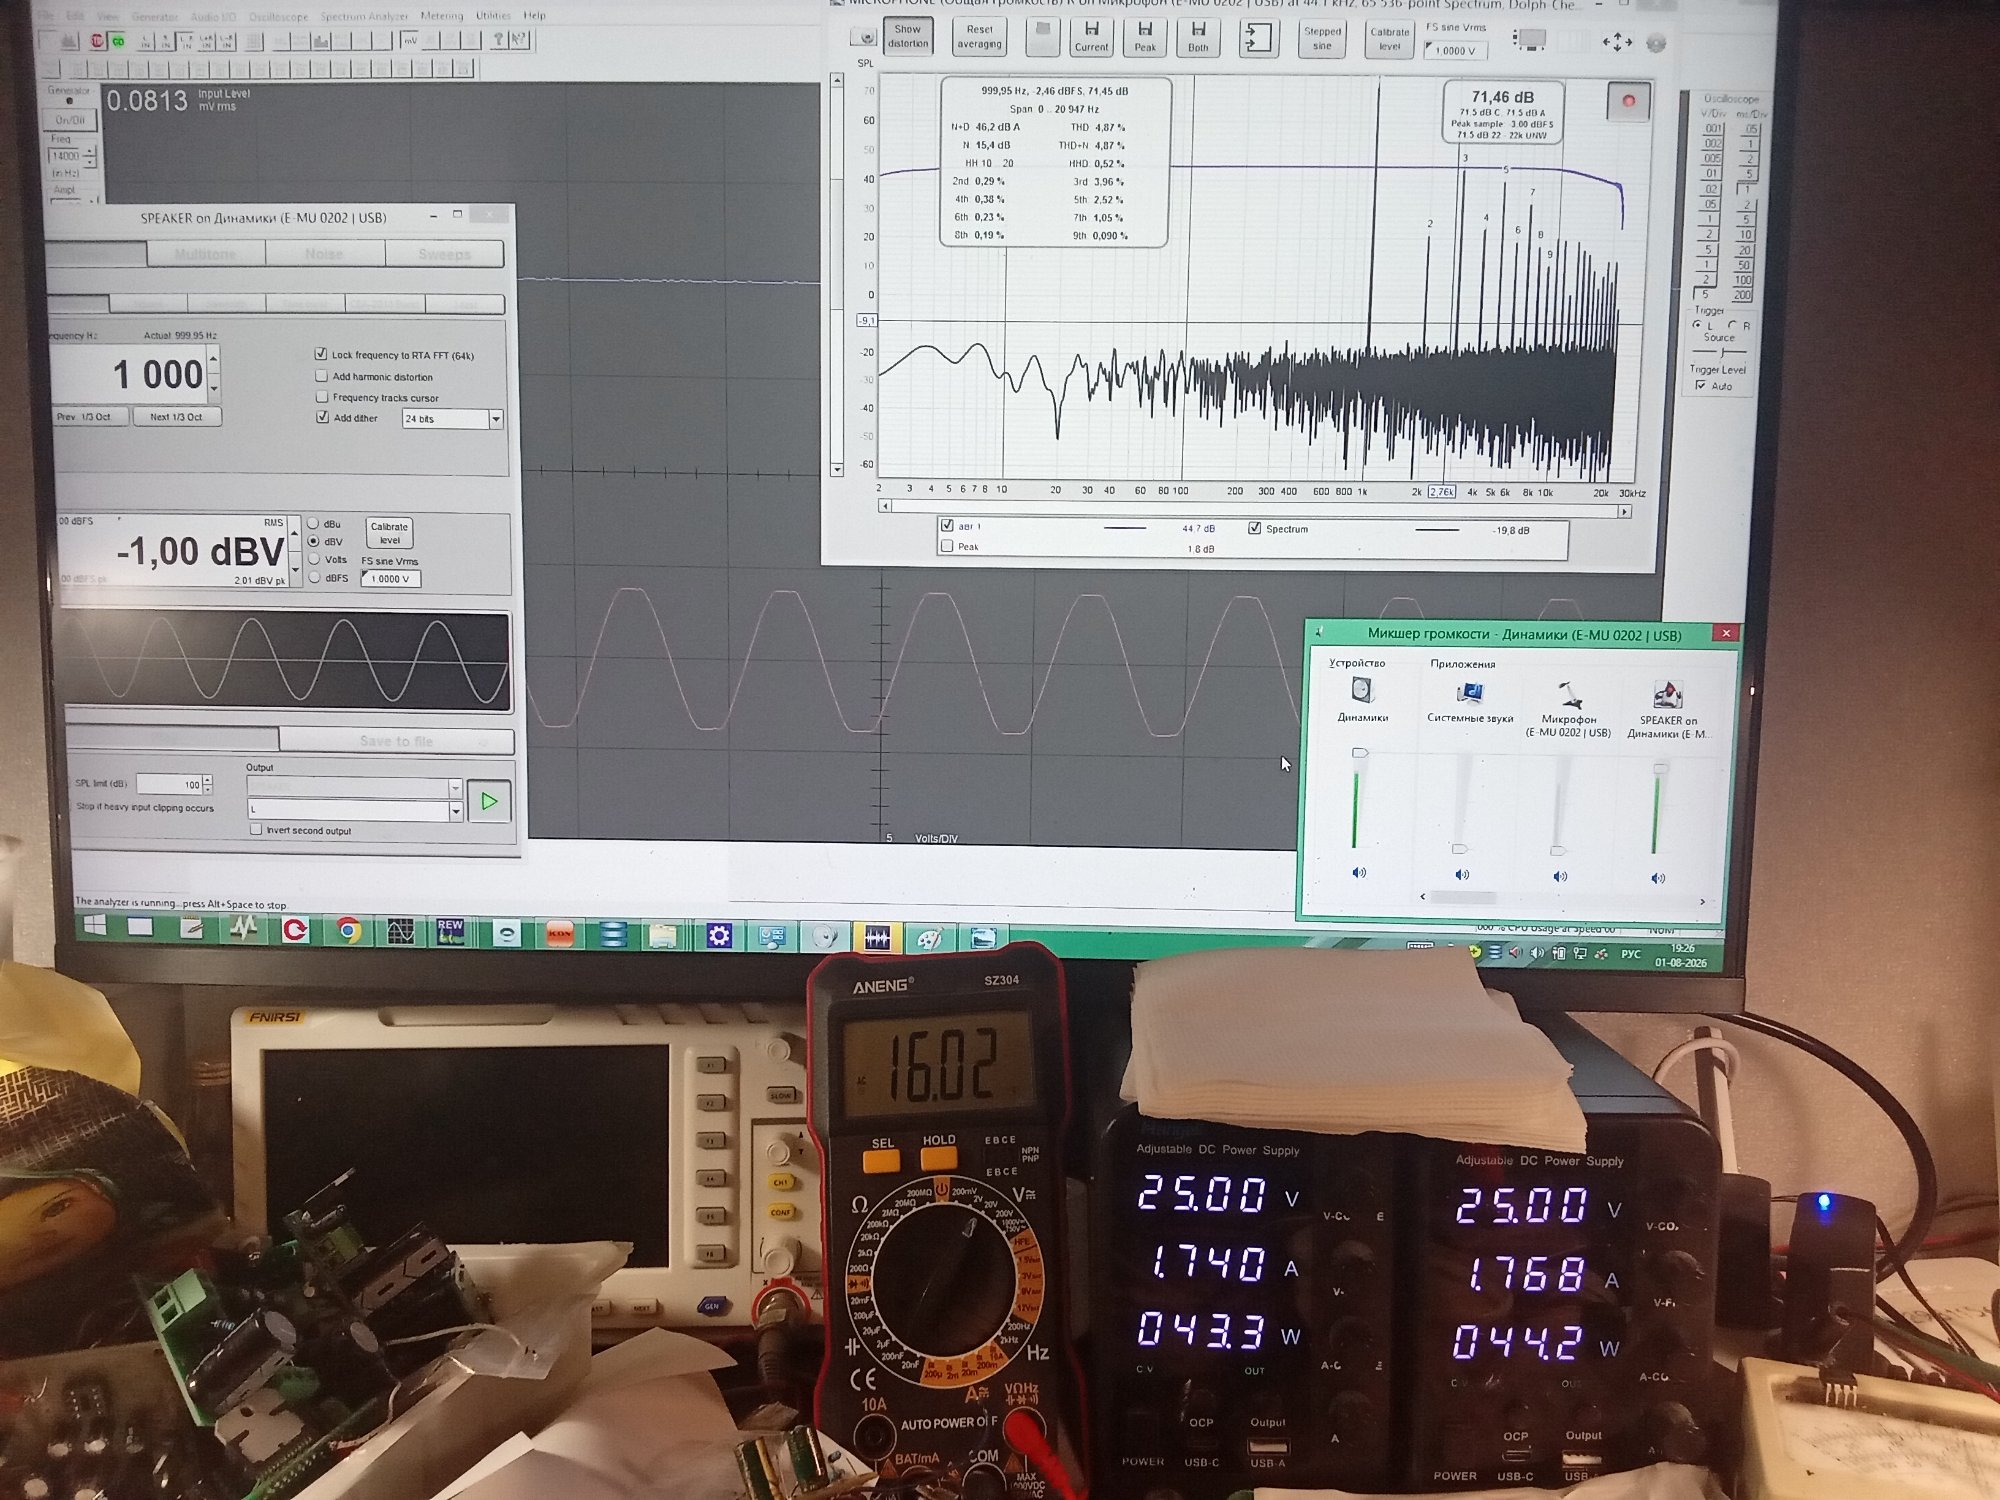Open the output channel L dropdown
This screenshot has height=1500, width=2000.
click(x=455, y=810)
